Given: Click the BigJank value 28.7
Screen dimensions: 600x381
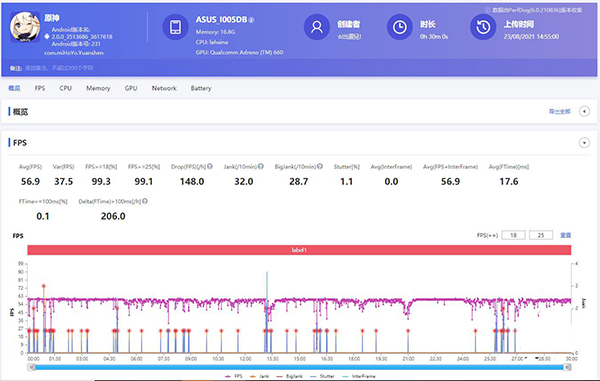Looking at the screenshot, I should click(x=298, y=181).
